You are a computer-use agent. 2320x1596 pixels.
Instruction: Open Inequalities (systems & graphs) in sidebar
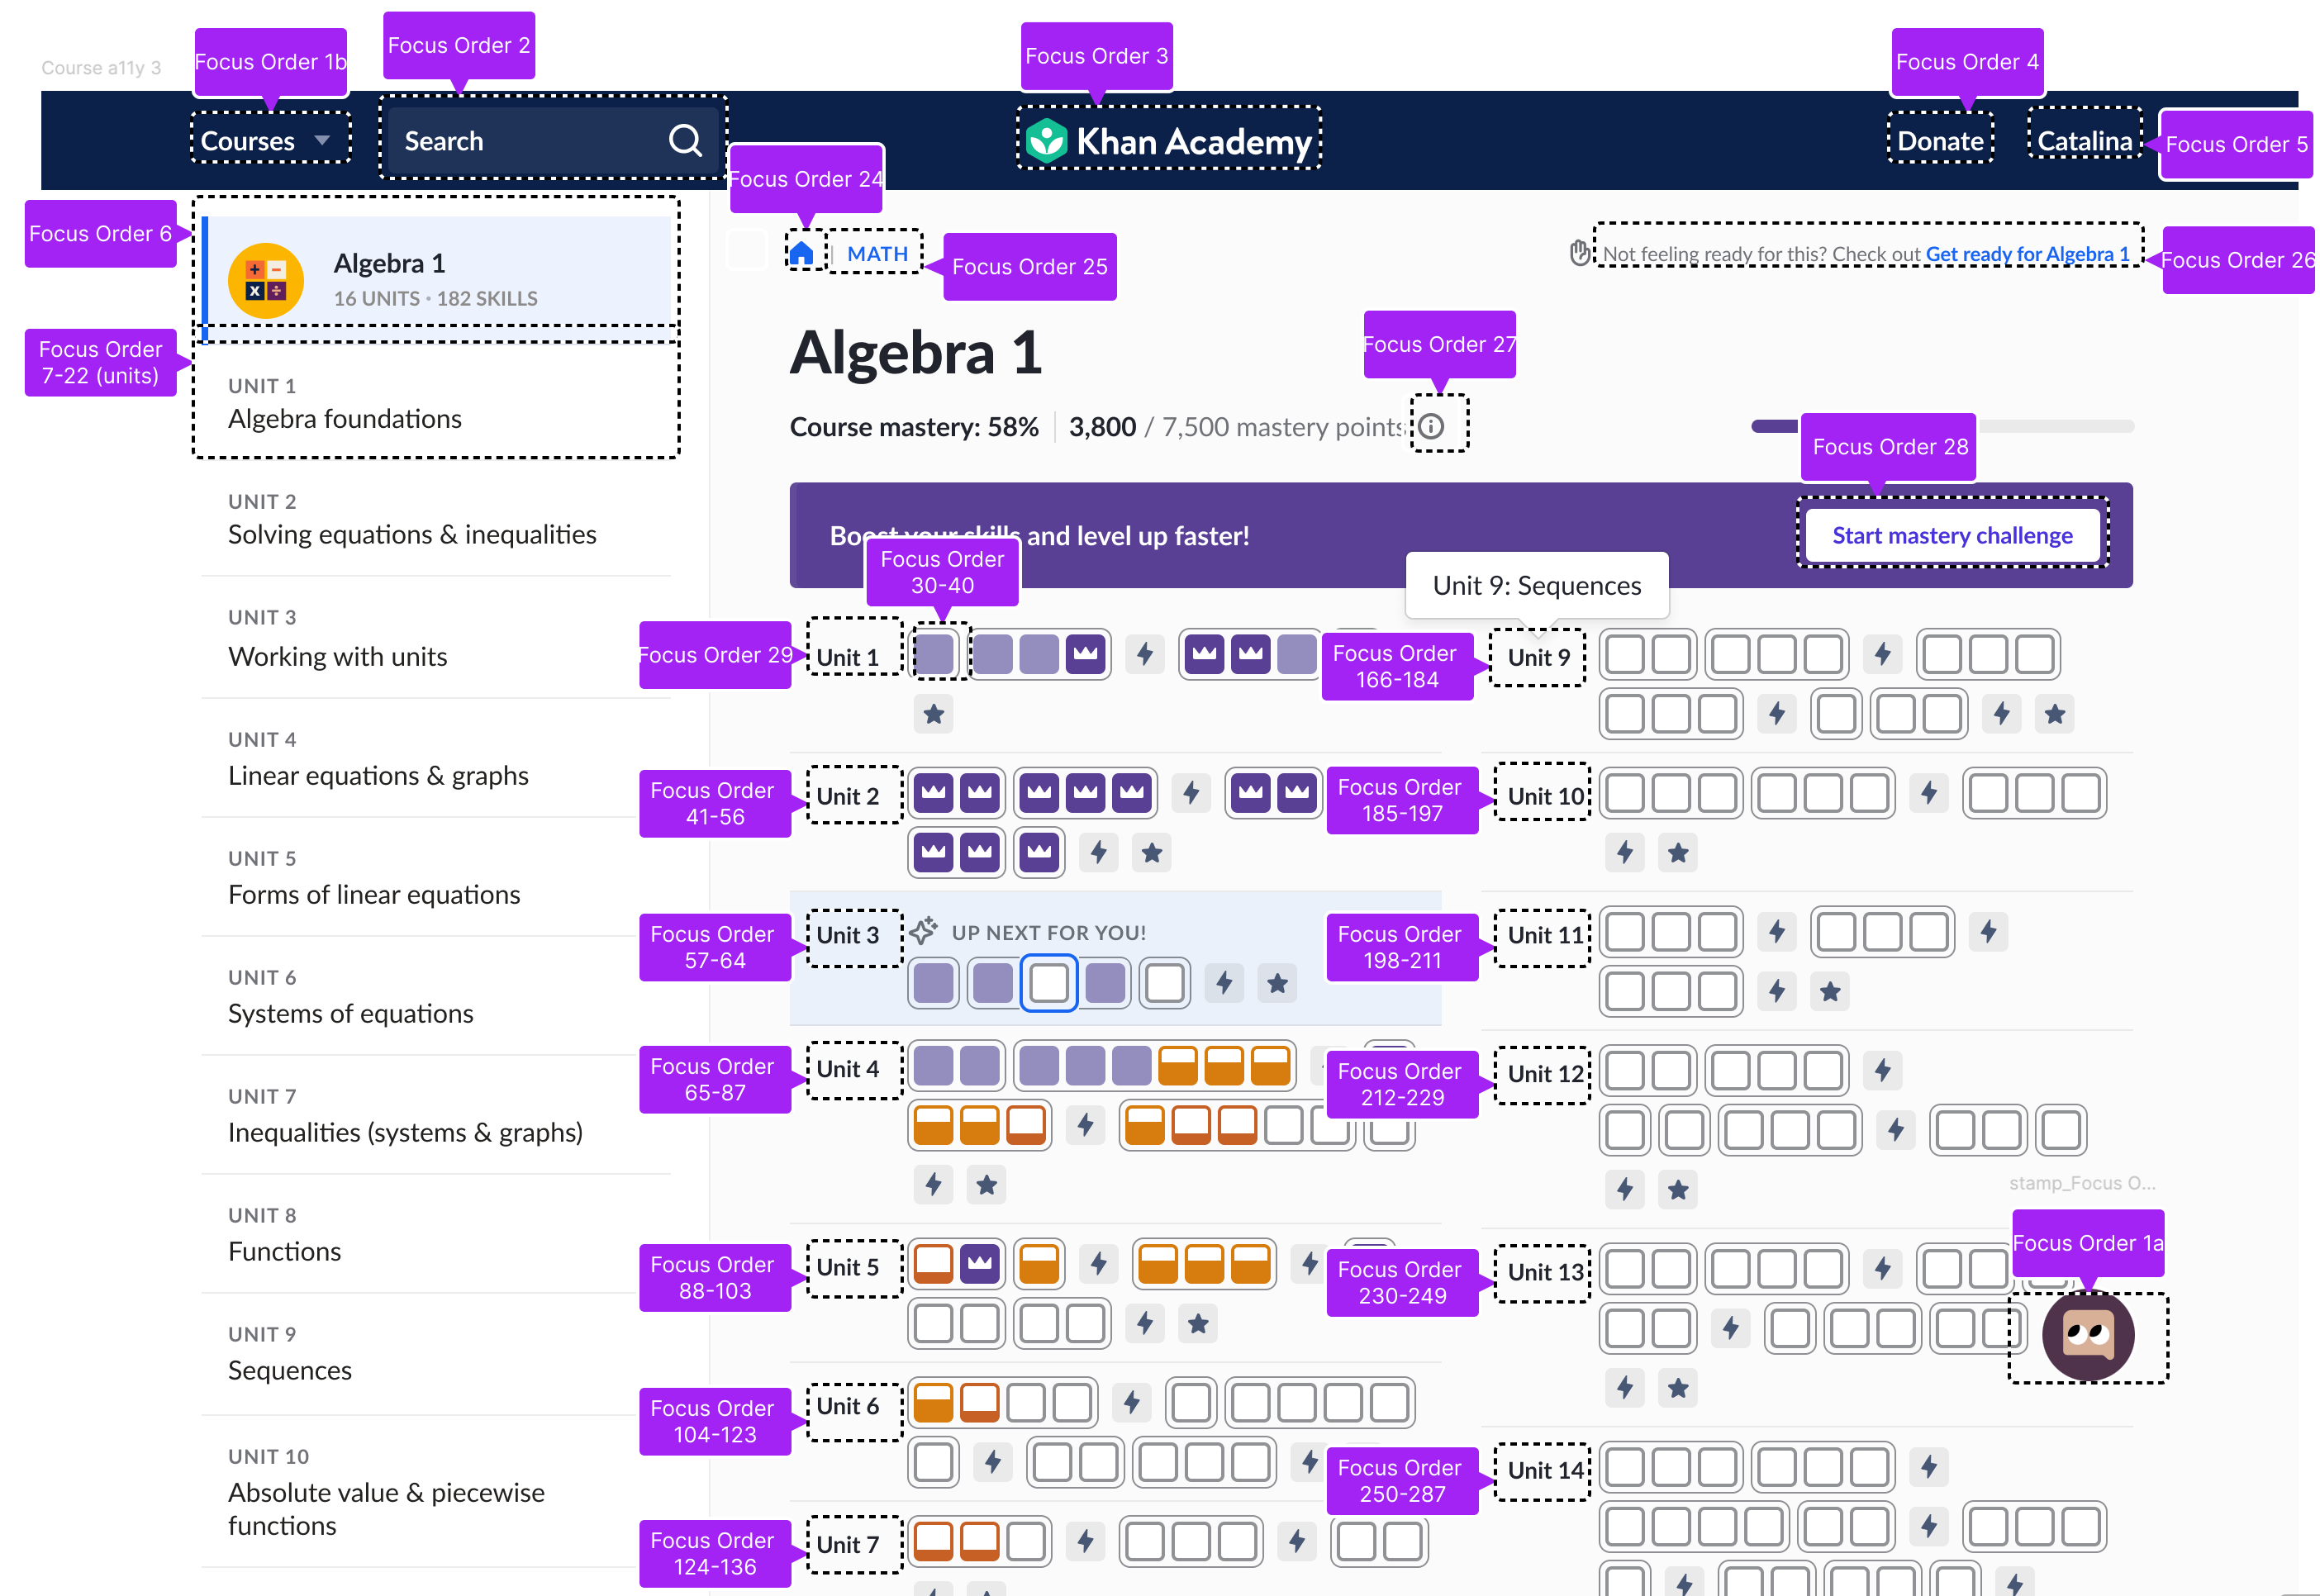(x=437, y=1115)
